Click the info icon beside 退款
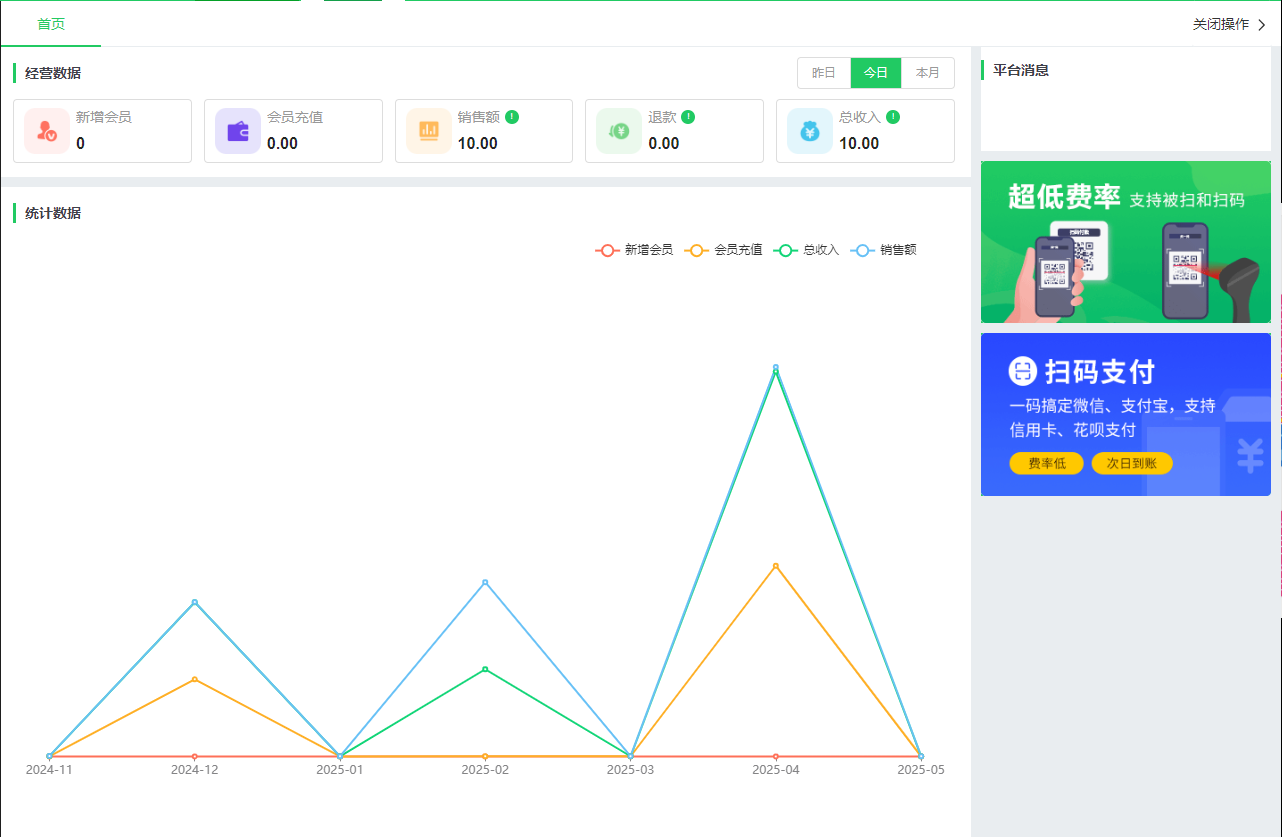Screen dimensions: 1282x837 (x=688, y=117)
